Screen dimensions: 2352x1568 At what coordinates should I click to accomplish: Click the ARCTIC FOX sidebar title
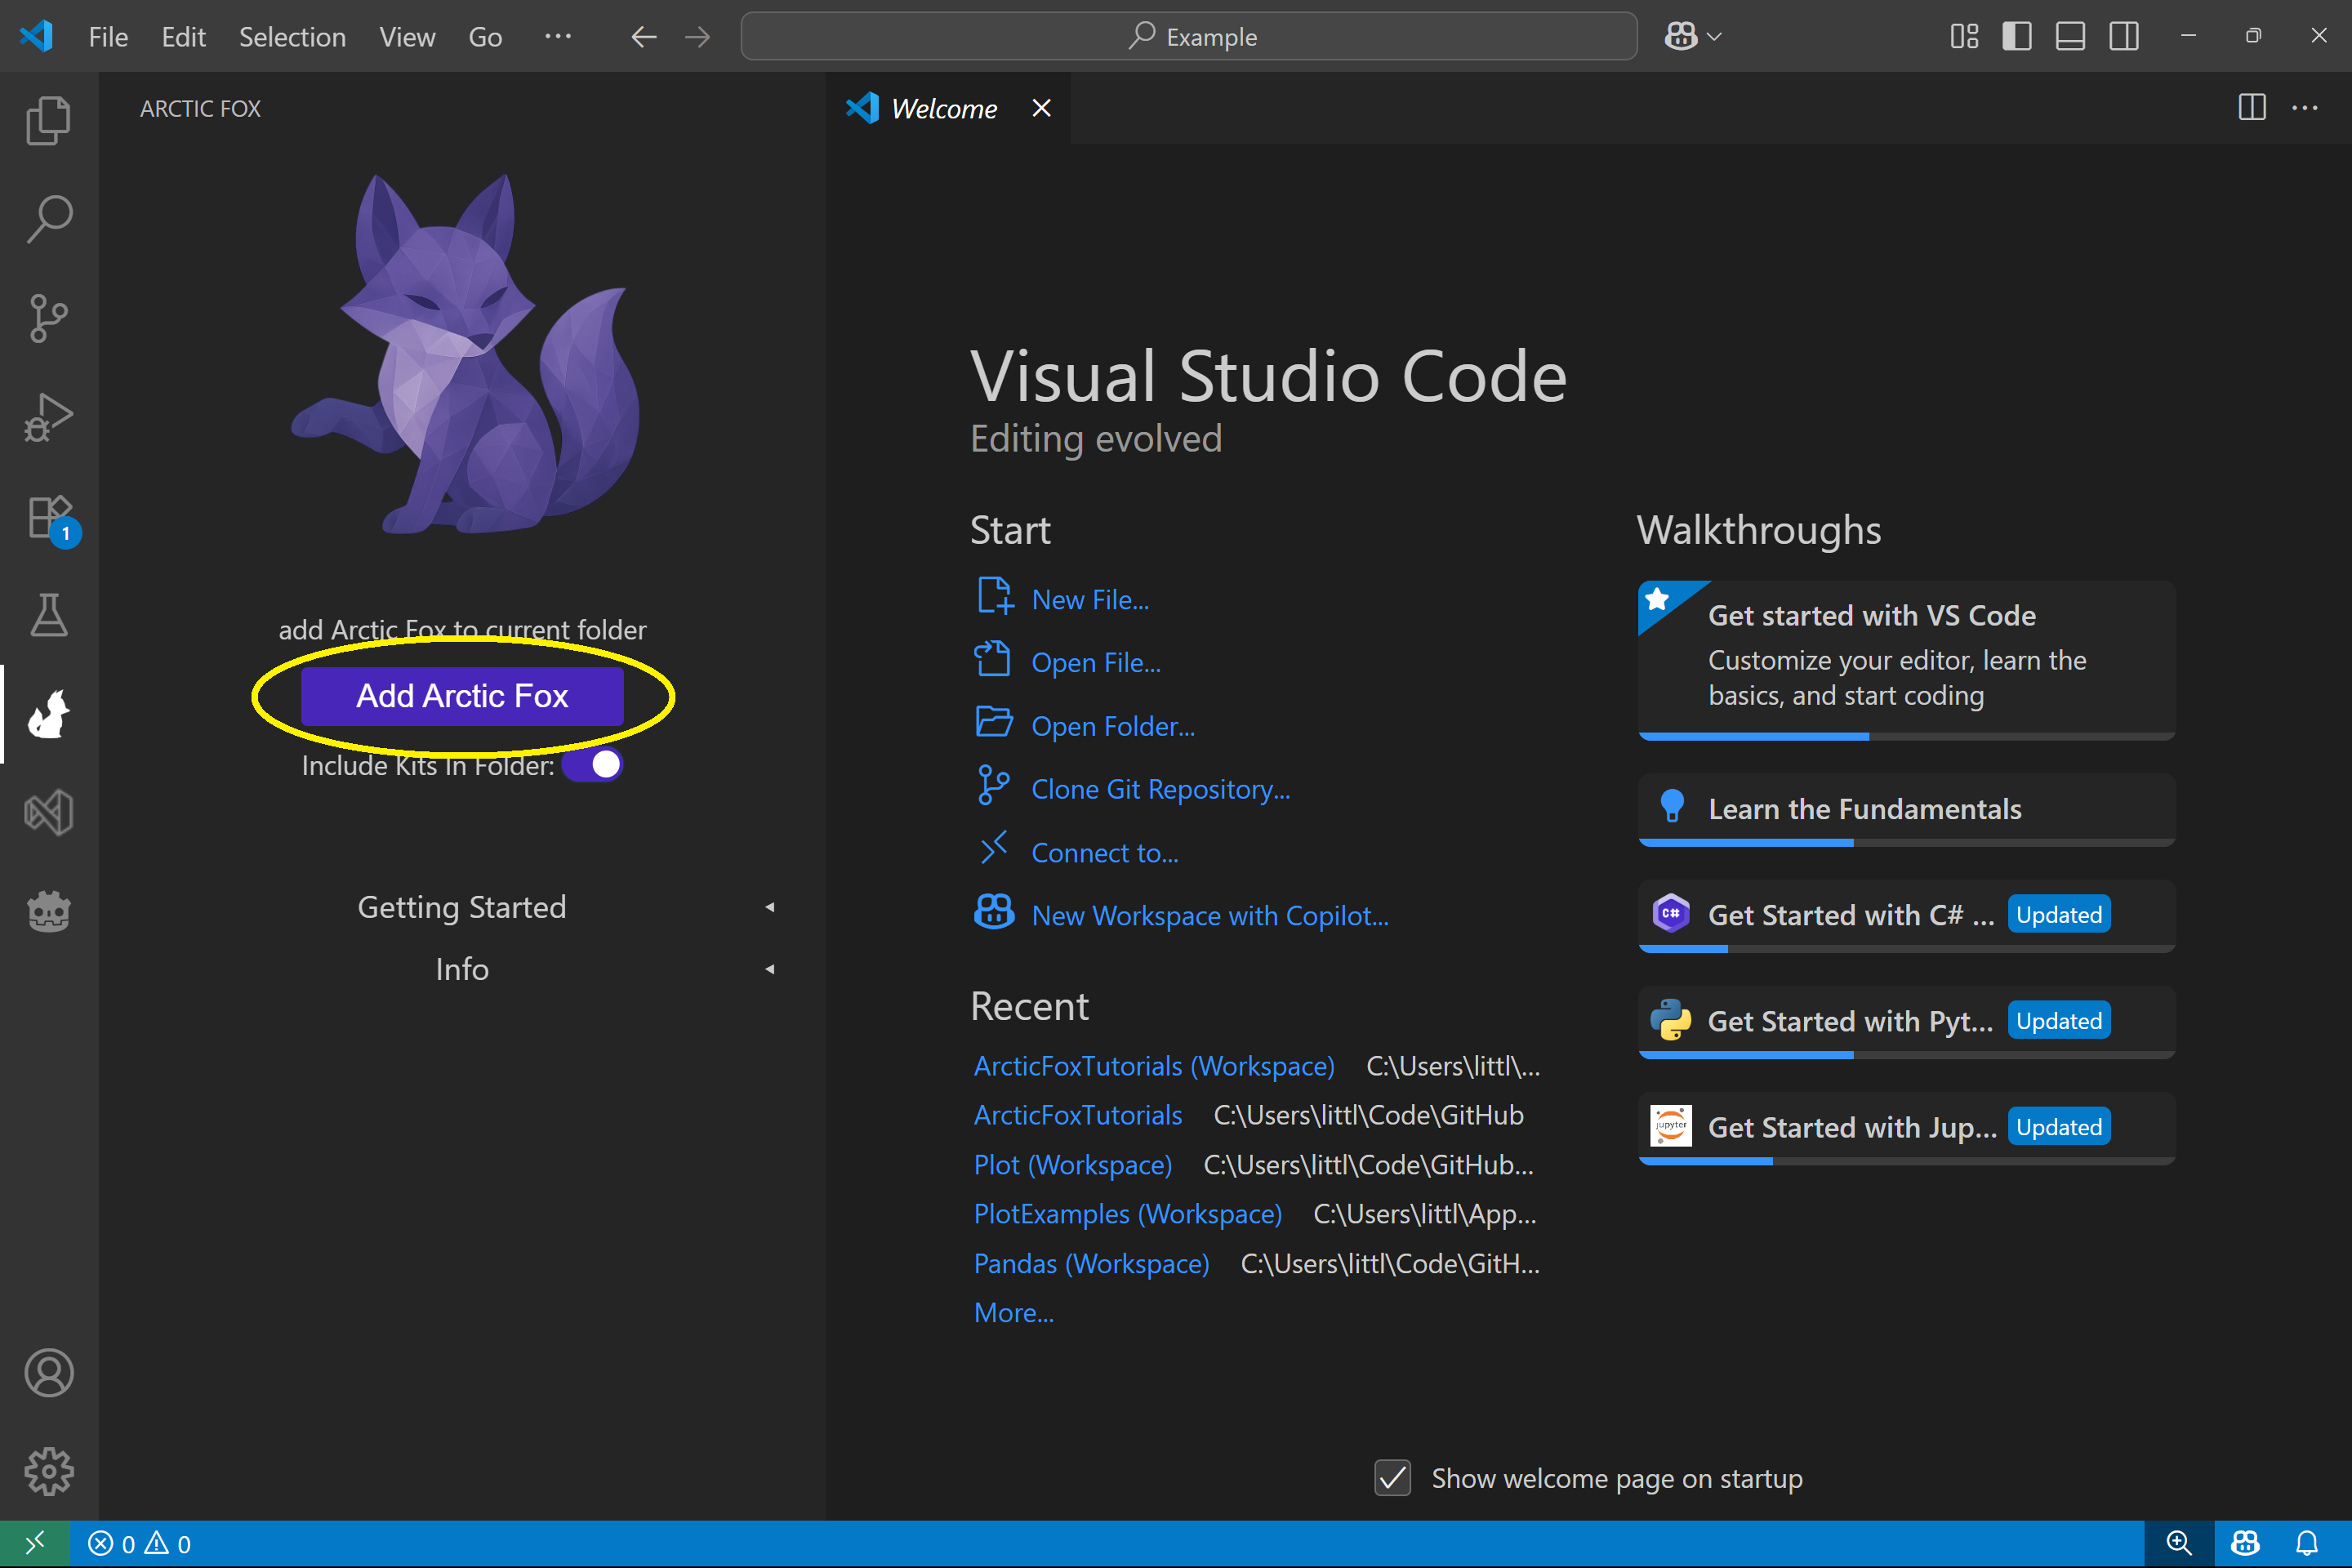tap(200, 108)
